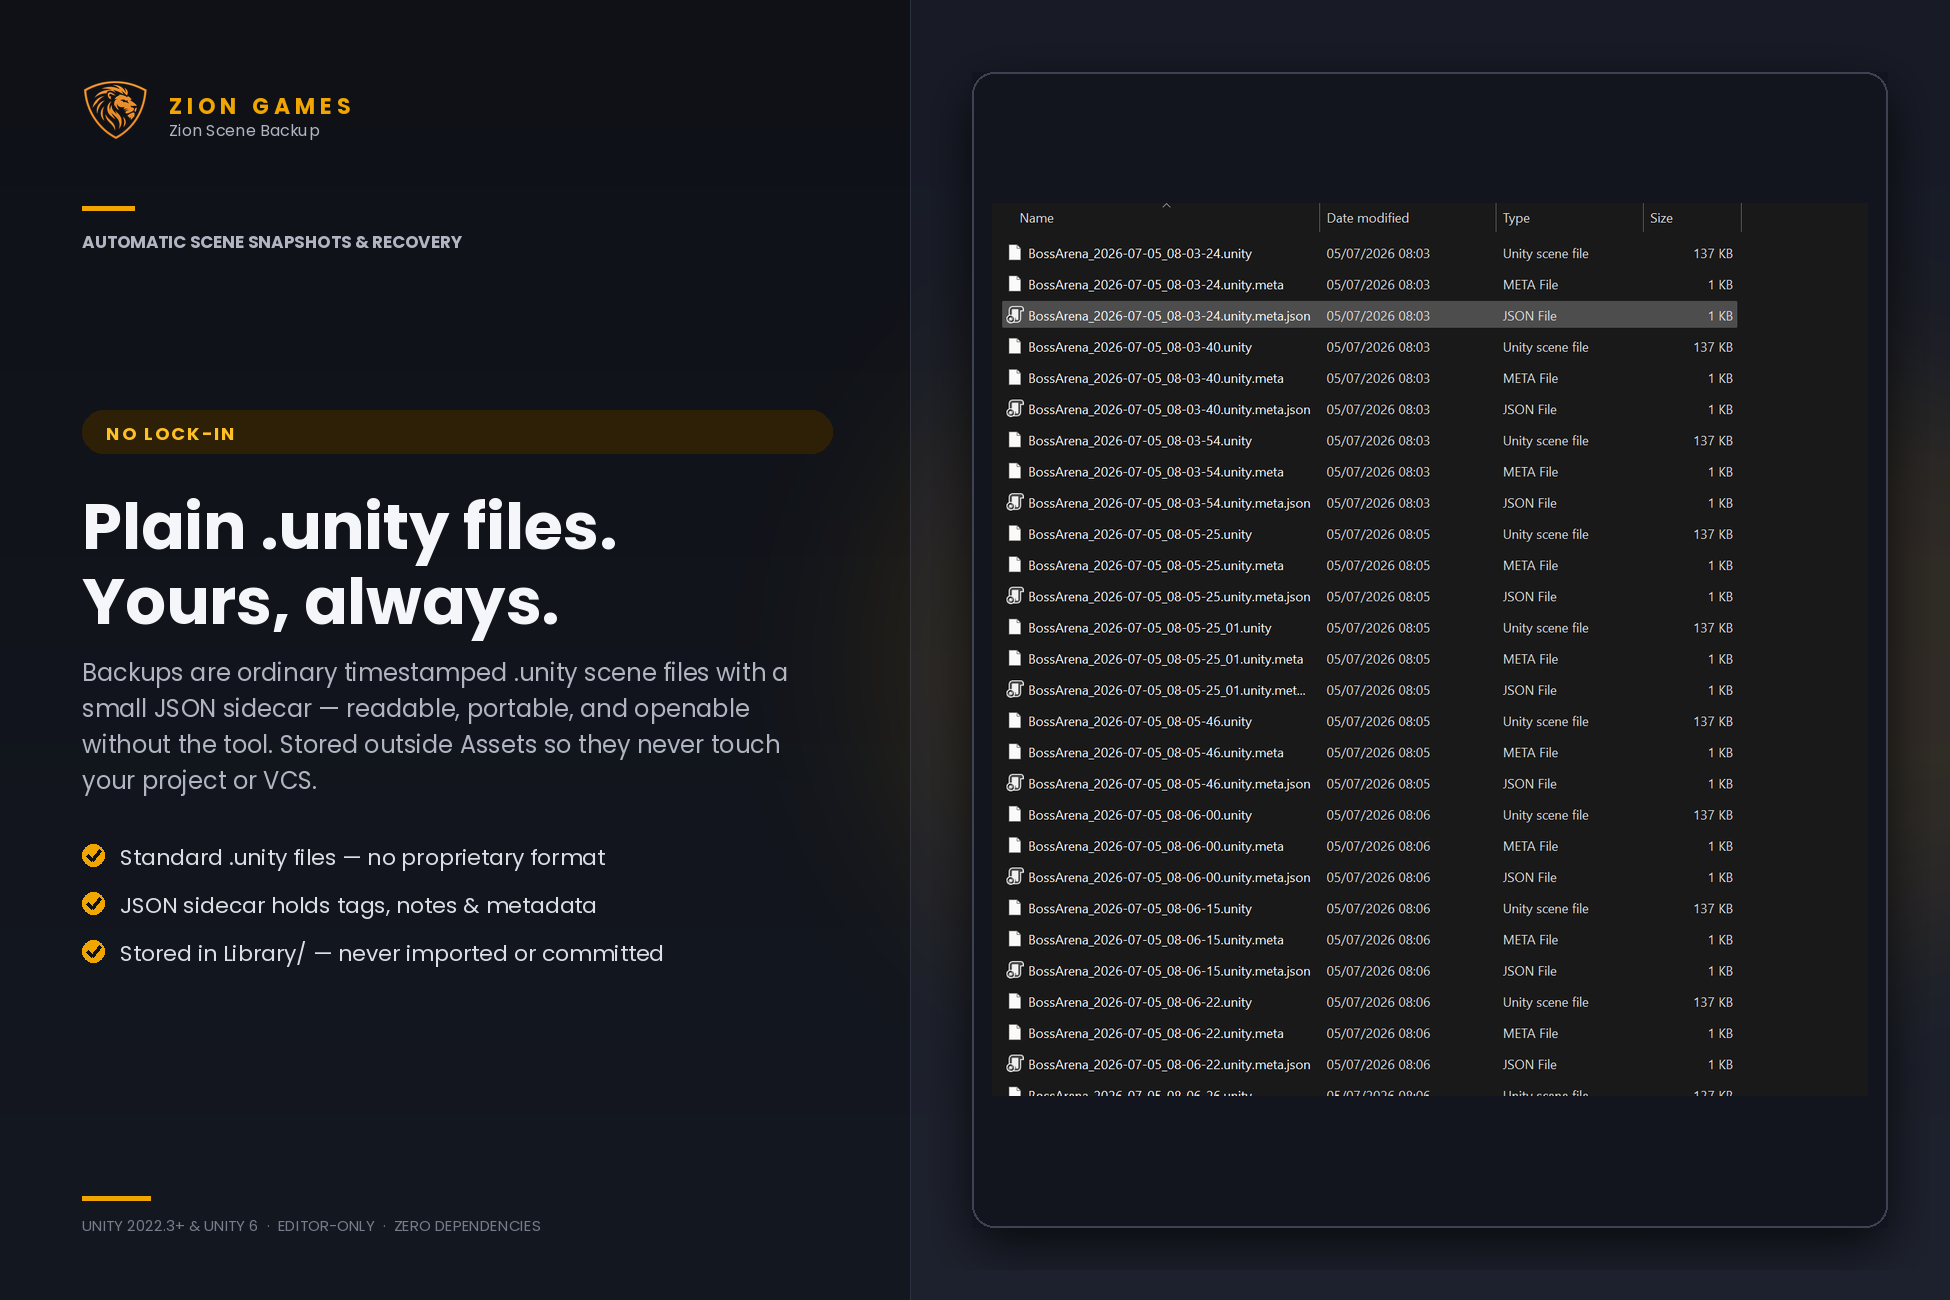Click the ZION GAMES brand title
1950x1300 pixels.
tap(261, 106)
